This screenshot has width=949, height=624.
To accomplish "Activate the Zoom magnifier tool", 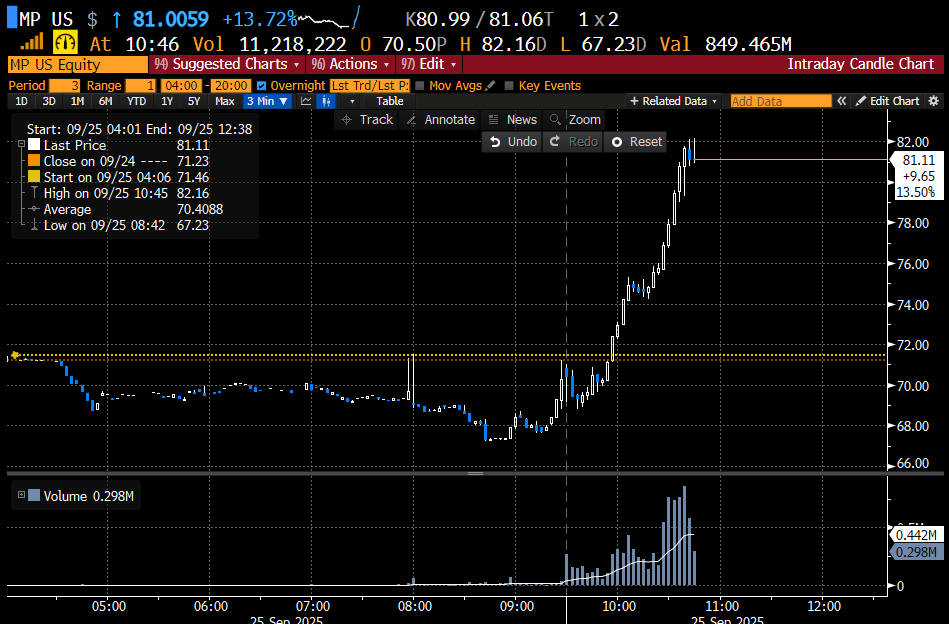I will tap(575, 120).
